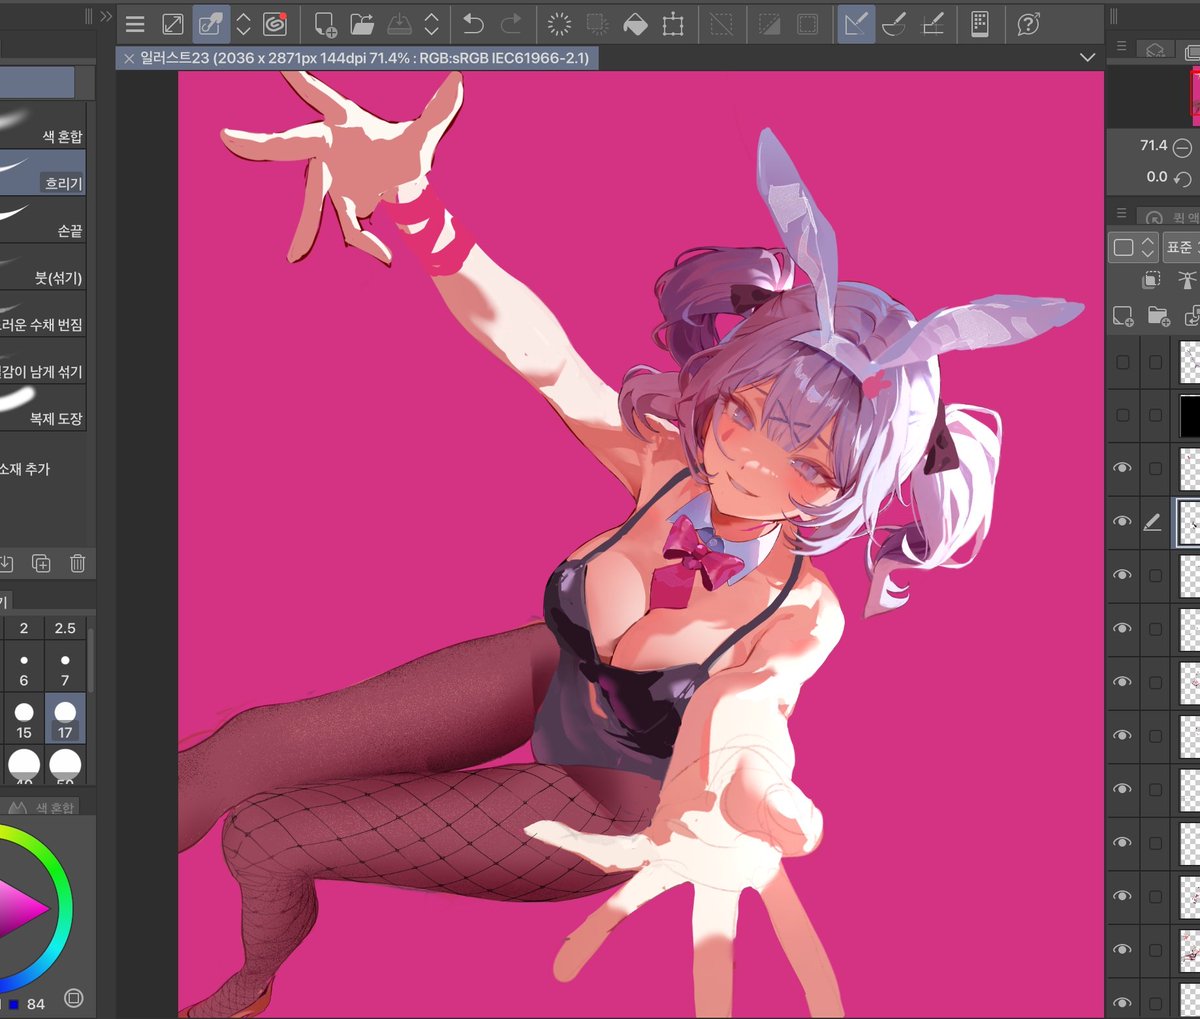Open the layer panel menu icon

(1121, 214)
